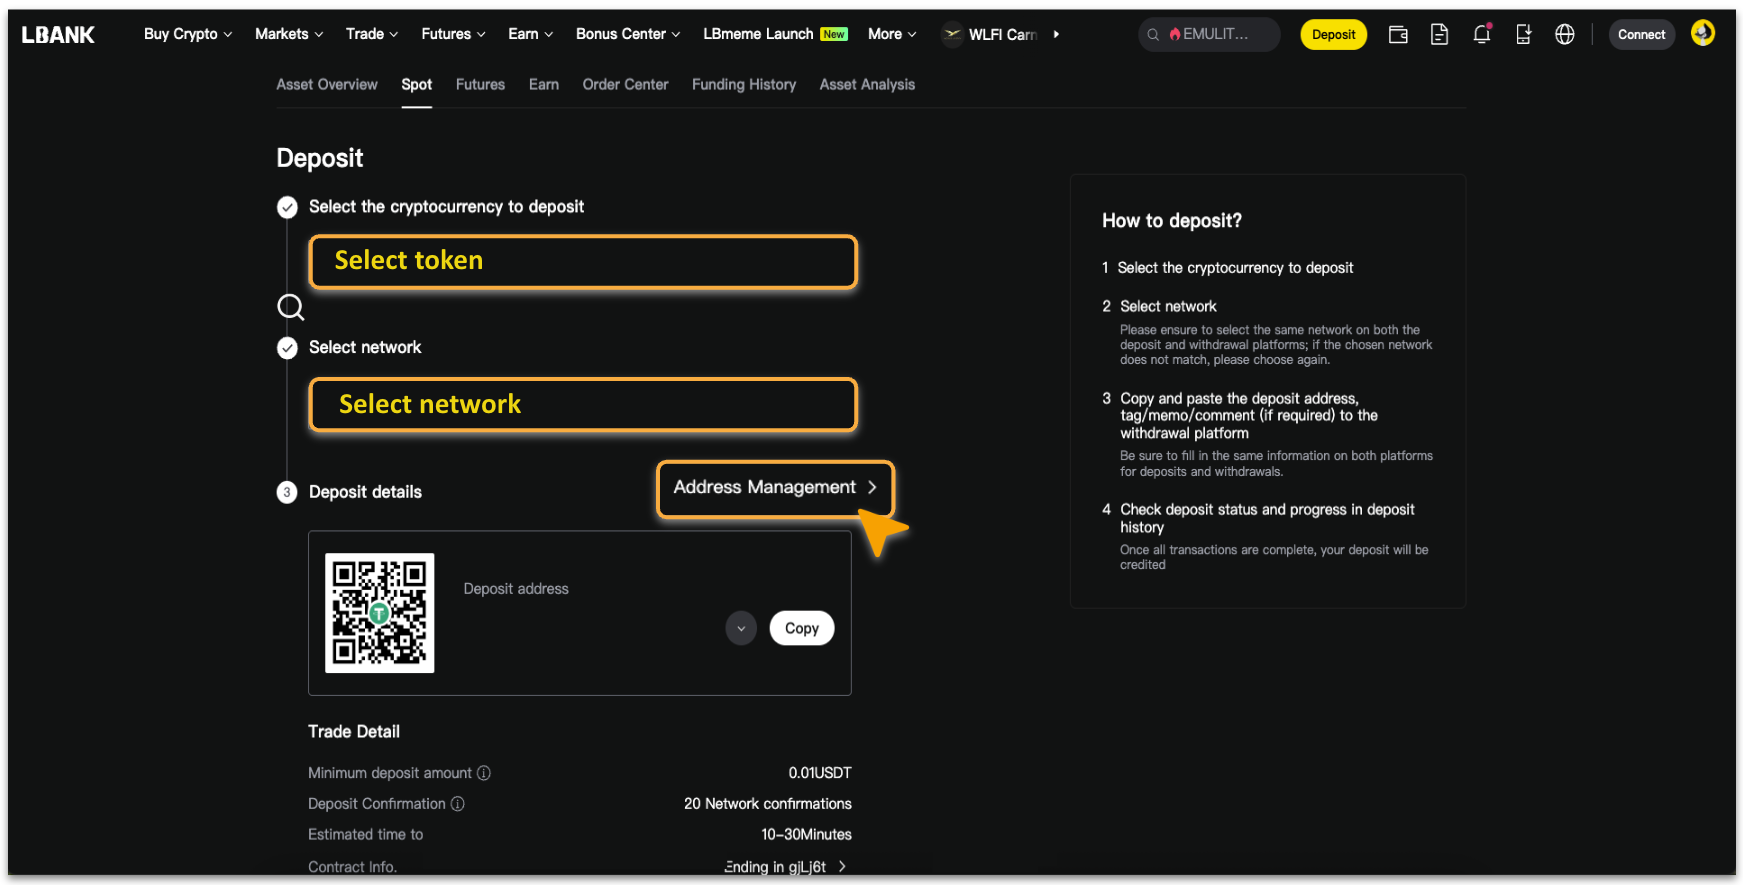Click the '10-30Minutes' estimated time value

pos(807,835)
